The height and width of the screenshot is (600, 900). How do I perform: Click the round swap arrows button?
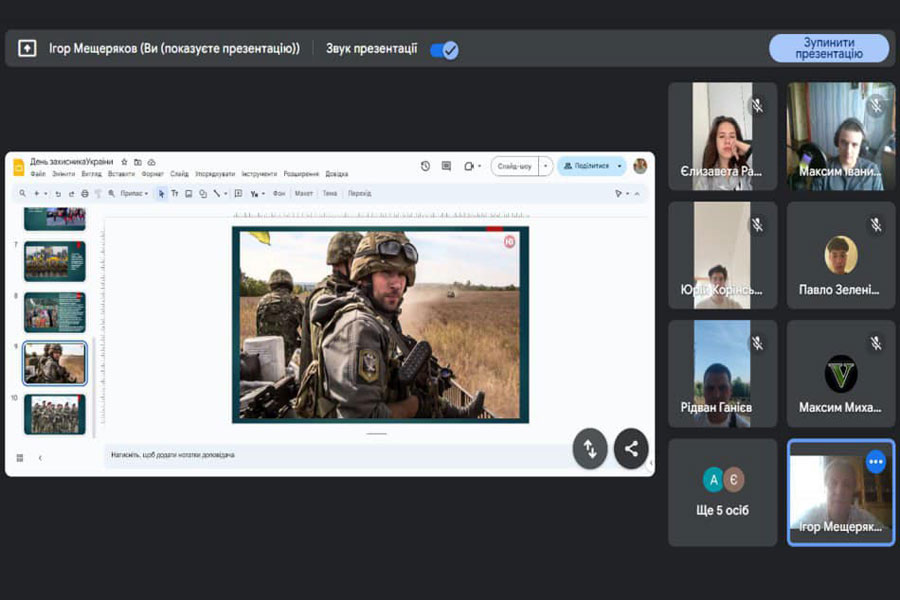click(590, 449)
